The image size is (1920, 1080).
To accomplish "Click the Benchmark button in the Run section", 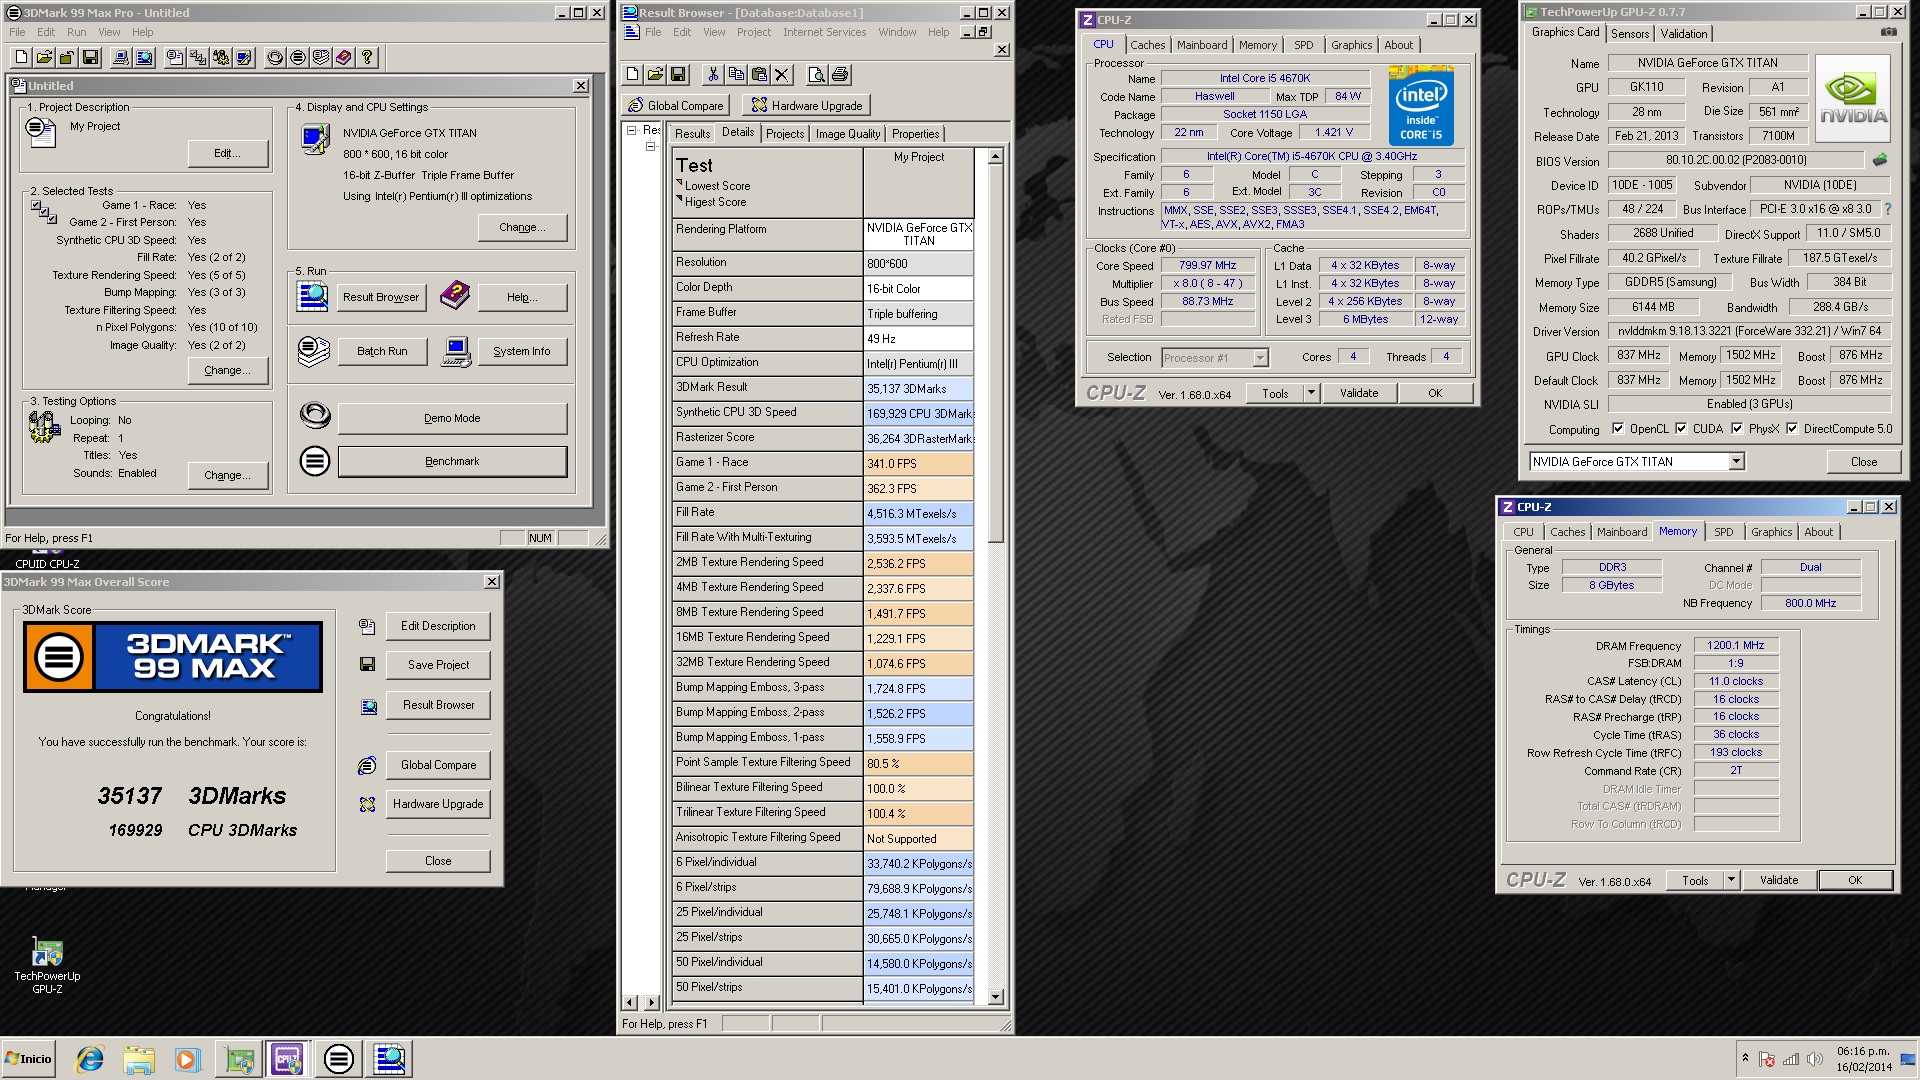I will click(452, 462).
